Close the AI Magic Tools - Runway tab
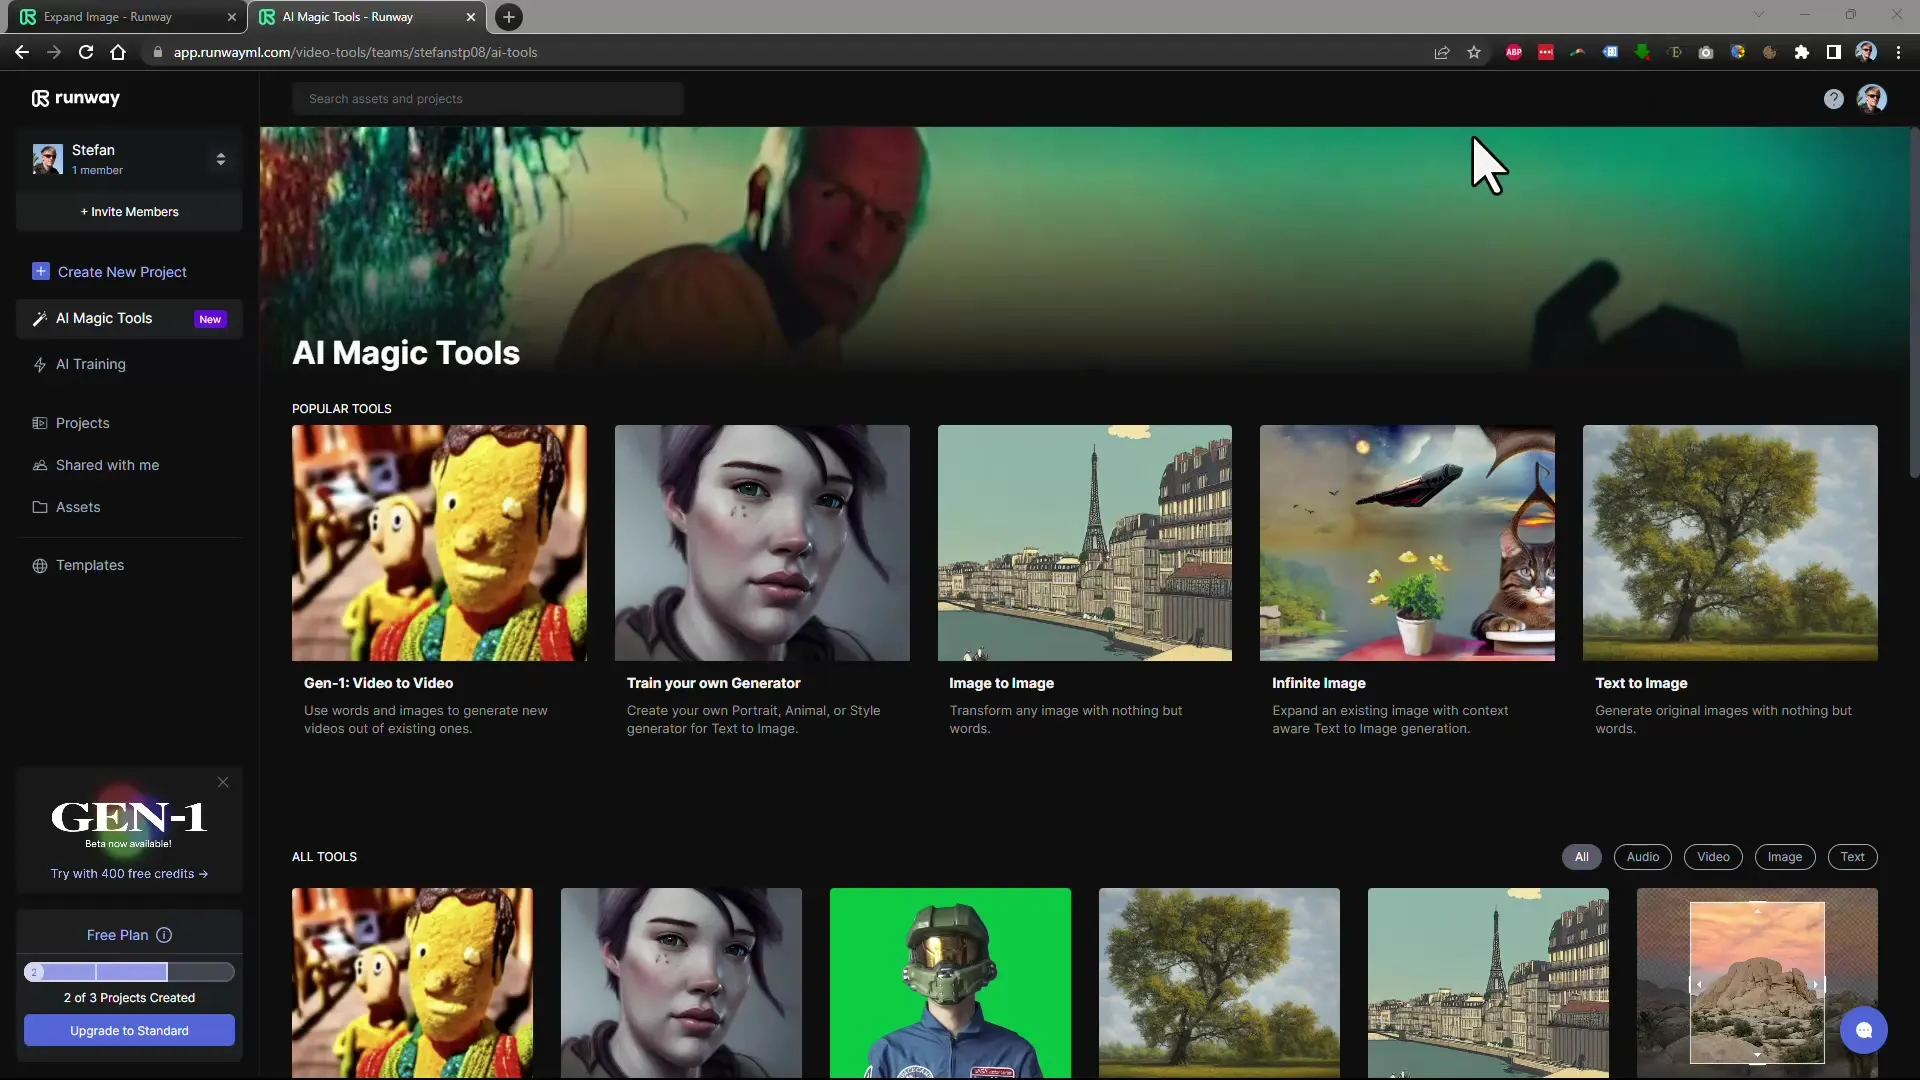 click(x=471, y=17)
